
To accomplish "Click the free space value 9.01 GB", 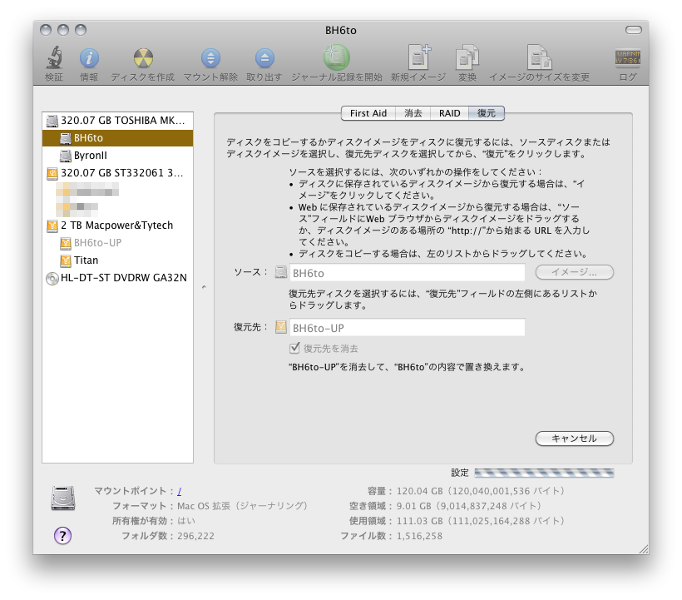I will pyautogui.click(x=469, y=506).
